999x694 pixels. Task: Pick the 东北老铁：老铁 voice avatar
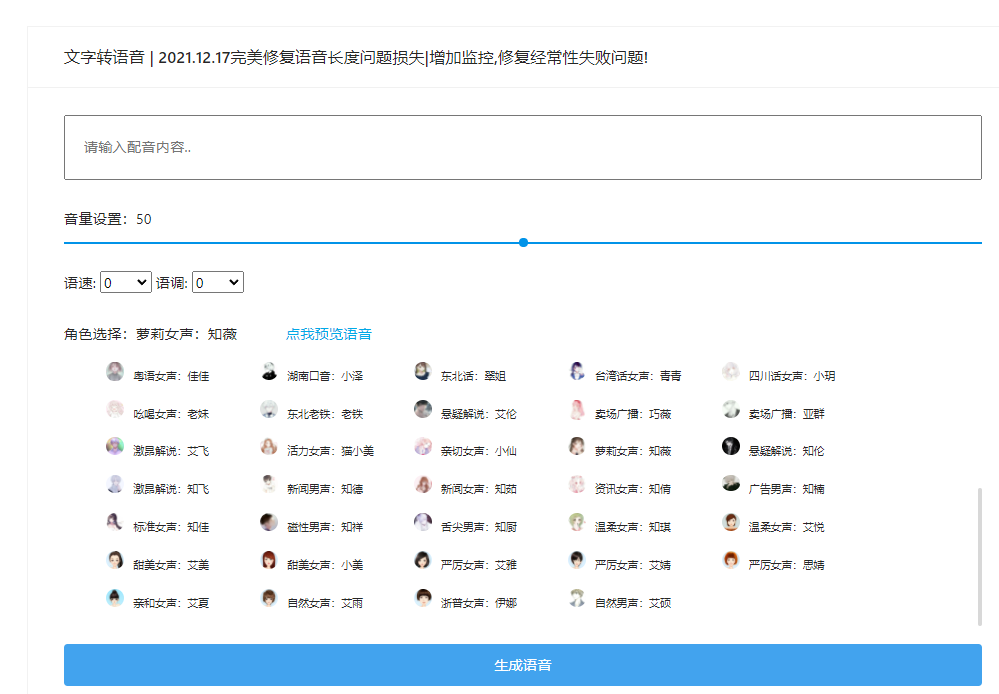(x=269, y=409)
